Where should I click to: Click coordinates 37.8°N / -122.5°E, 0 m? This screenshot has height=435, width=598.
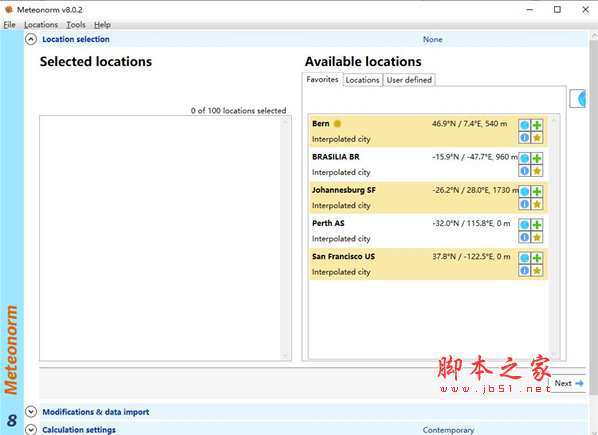point(471,257)
